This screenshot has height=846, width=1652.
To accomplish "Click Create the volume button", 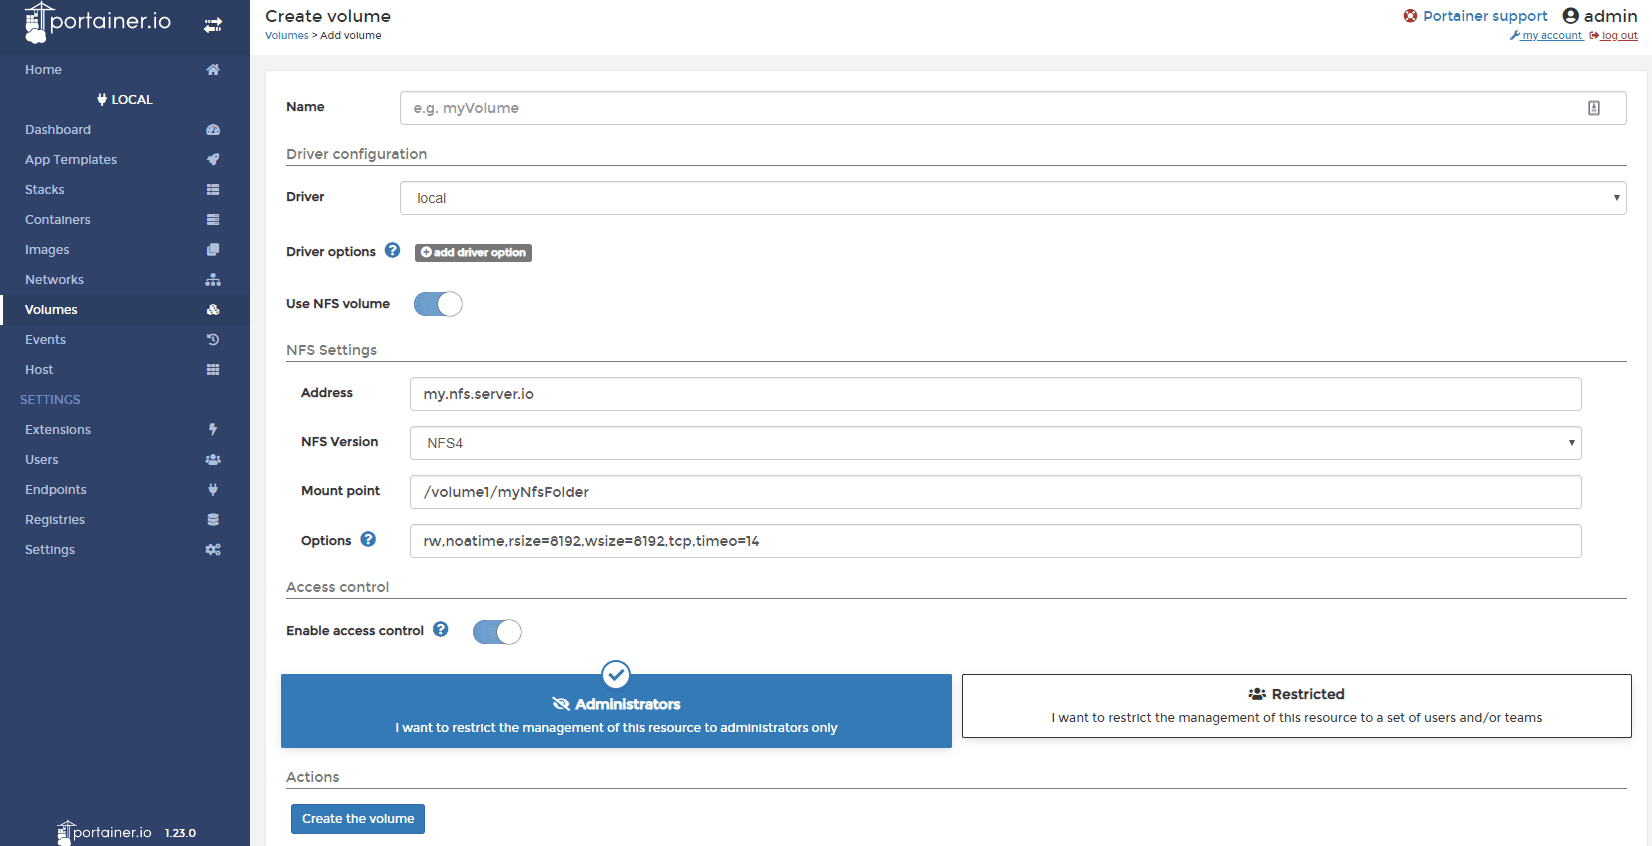I will click(x=358, y=819).
